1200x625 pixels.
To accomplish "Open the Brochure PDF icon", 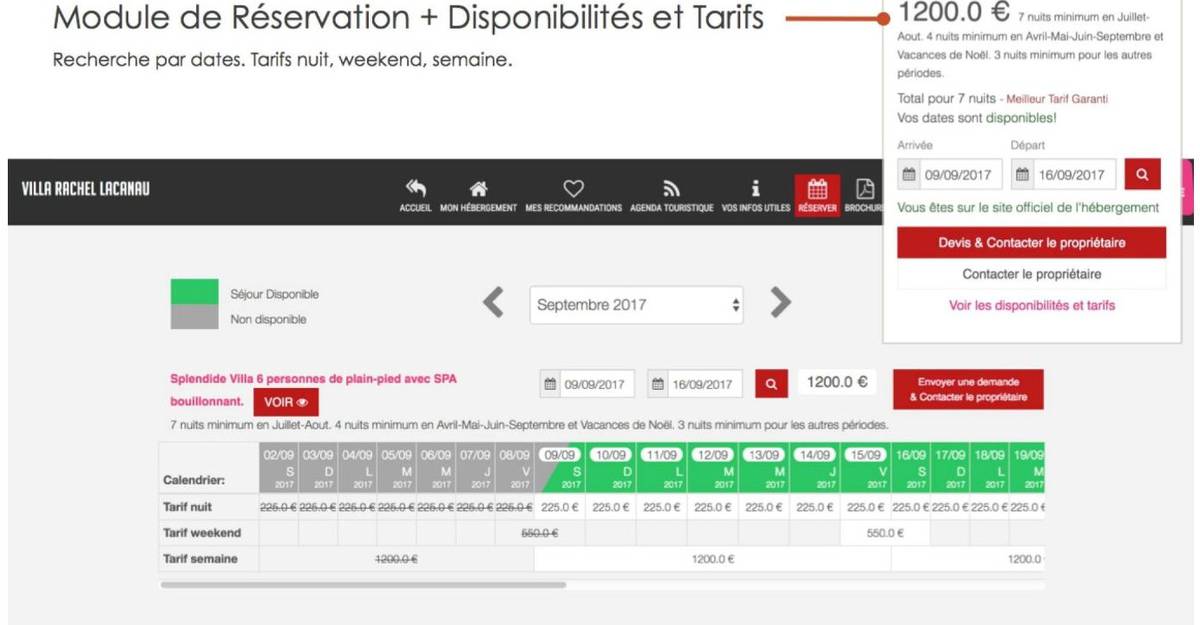I will coord(866,189).
